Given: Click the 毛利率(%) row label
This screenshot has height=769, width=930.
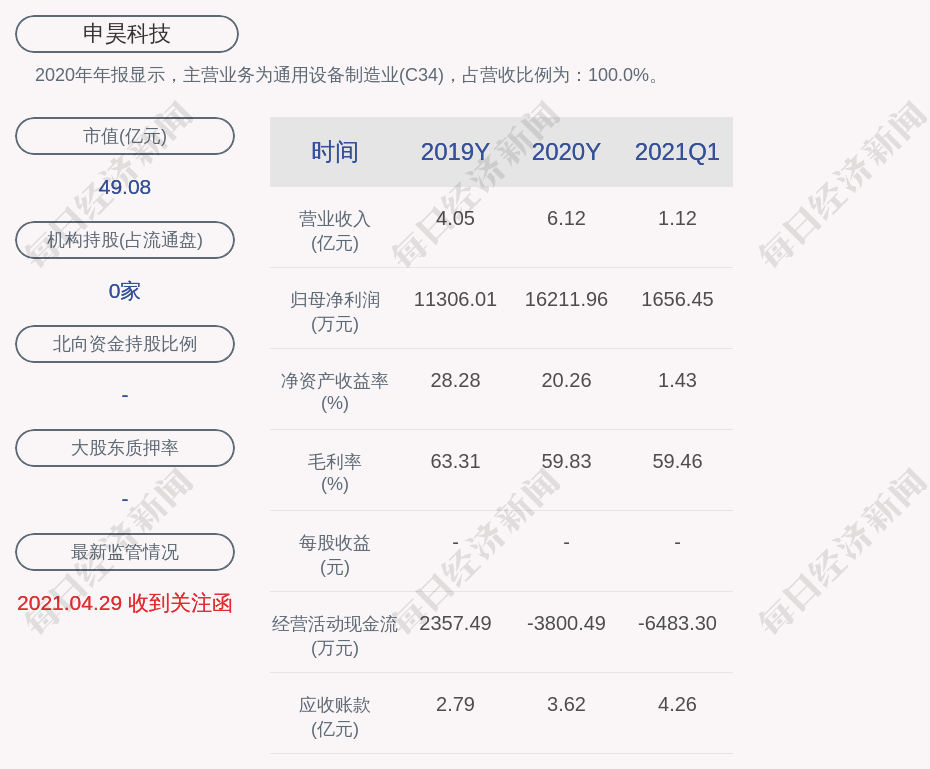Looking at the screenshot, I should (x=335, y=473).
